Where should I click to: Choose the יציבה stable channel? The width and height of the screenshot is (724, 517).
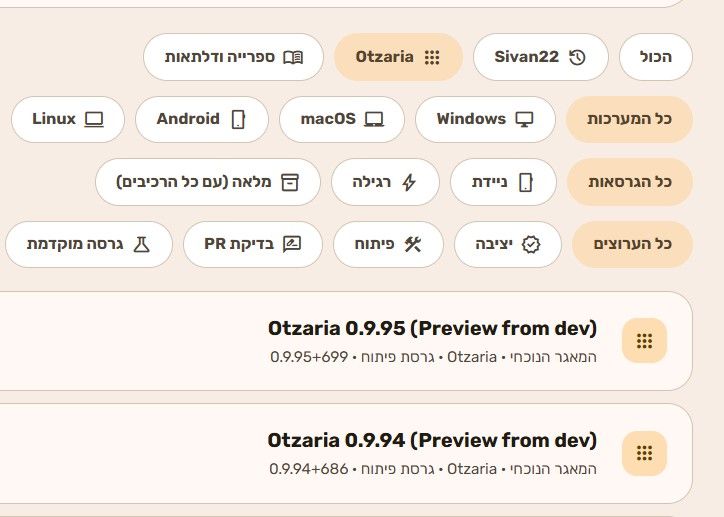pyautogui.click(x=508, y=244)
